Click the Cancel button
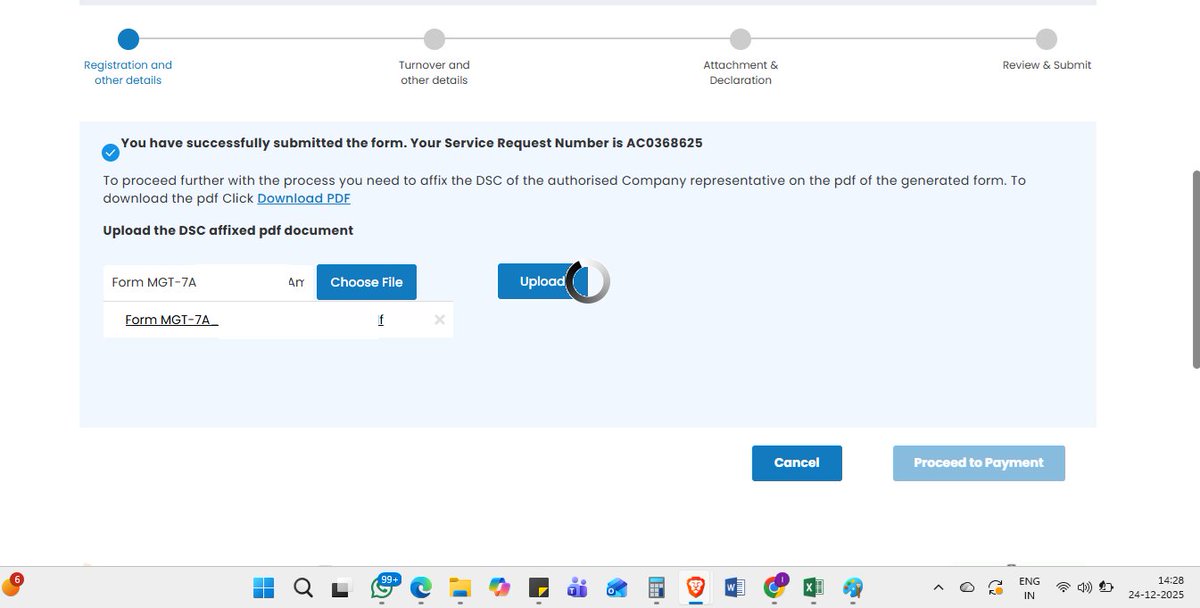Image resolution: width=1200 pixels, height=608 pixels. [x=797, y=463]
